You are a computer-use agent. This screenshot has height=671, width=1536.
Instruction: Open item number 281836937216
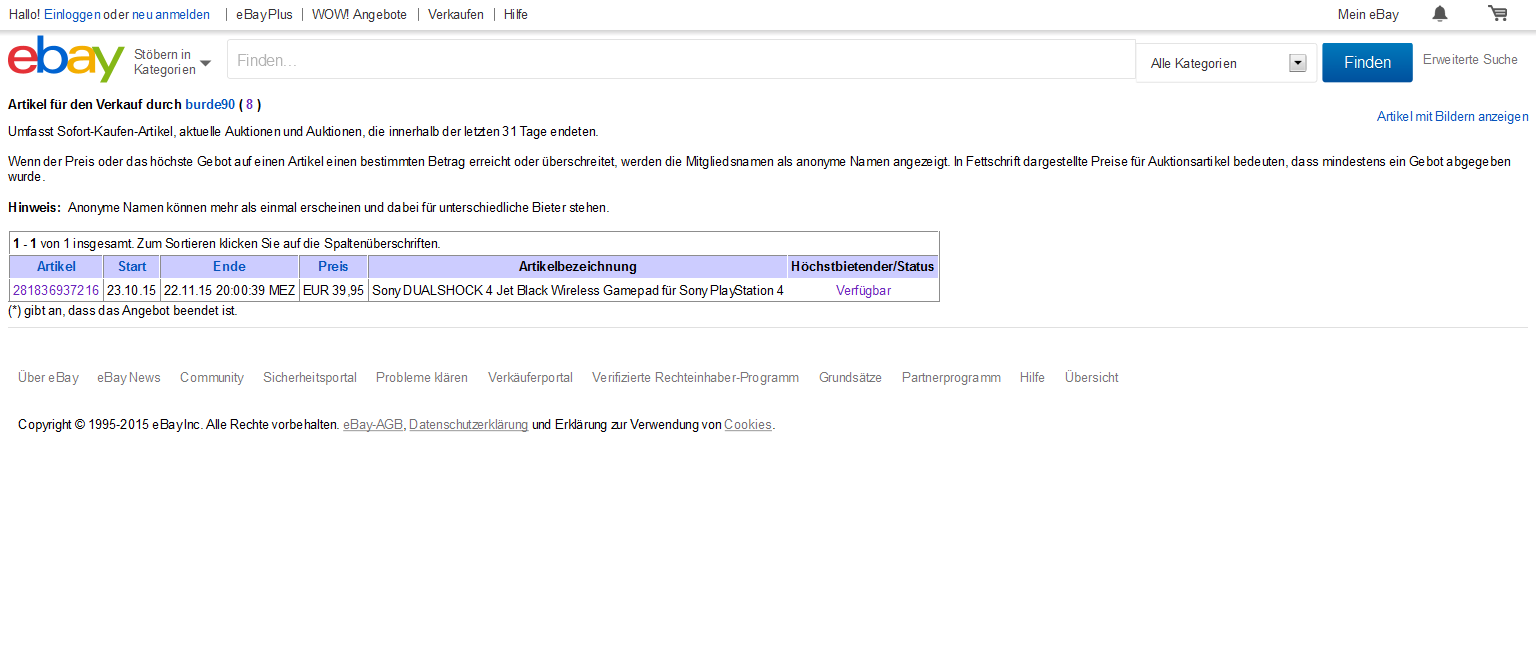click(56, 291)
